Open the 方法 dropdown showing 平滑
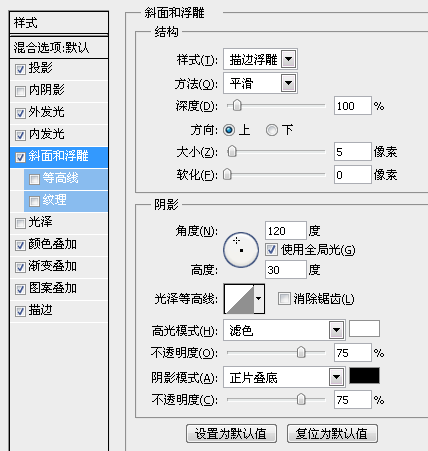Image resolution: width=428 pixels, height=451 pixels. 260,83
